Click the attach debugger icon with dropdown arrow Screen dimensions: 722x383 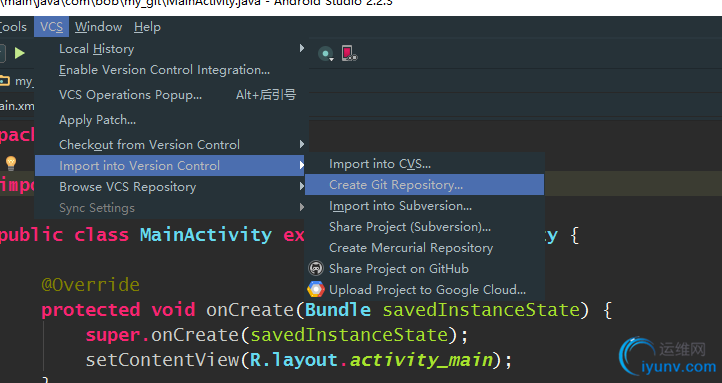point(326,54)
